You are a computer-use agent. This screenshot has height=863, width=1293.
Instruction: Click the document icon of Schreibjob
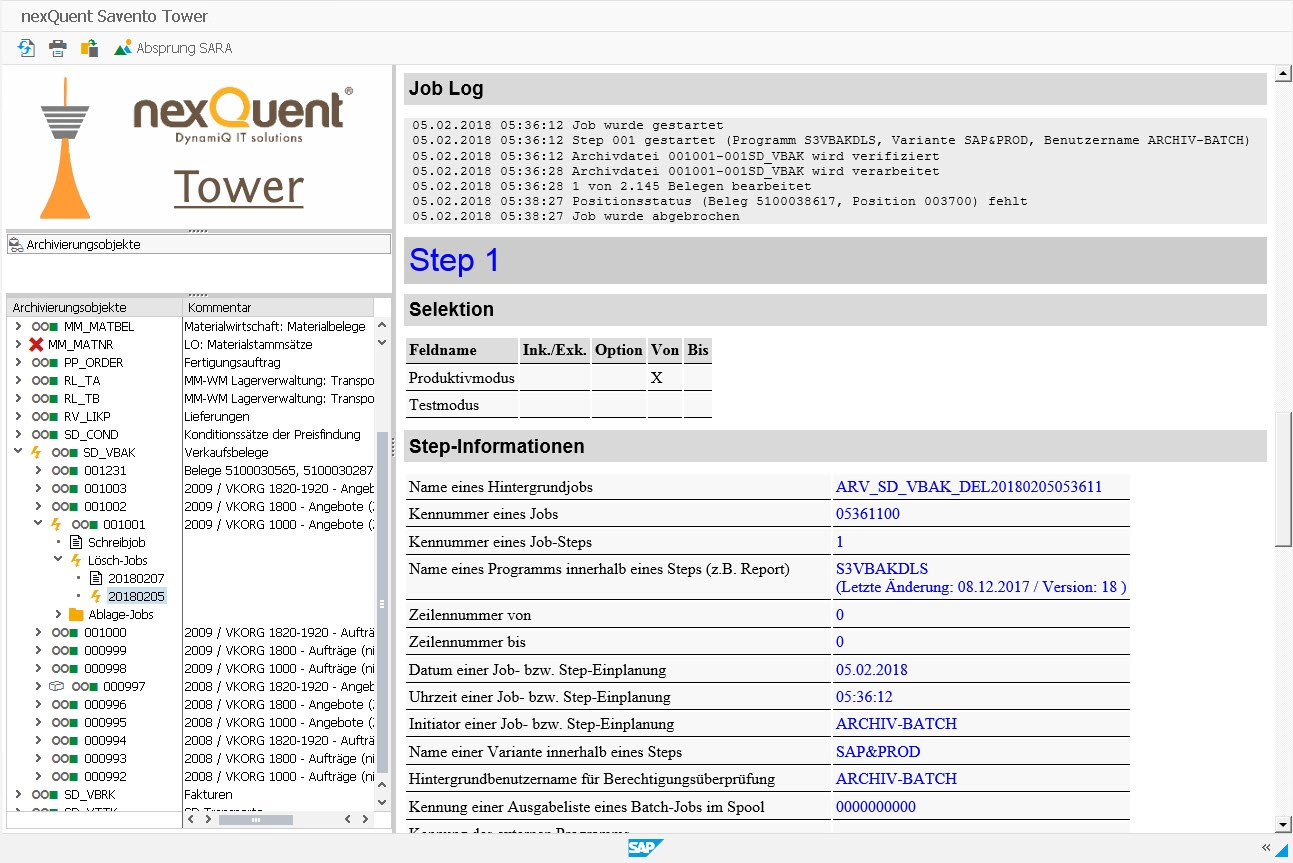click(x=76, y=542)
